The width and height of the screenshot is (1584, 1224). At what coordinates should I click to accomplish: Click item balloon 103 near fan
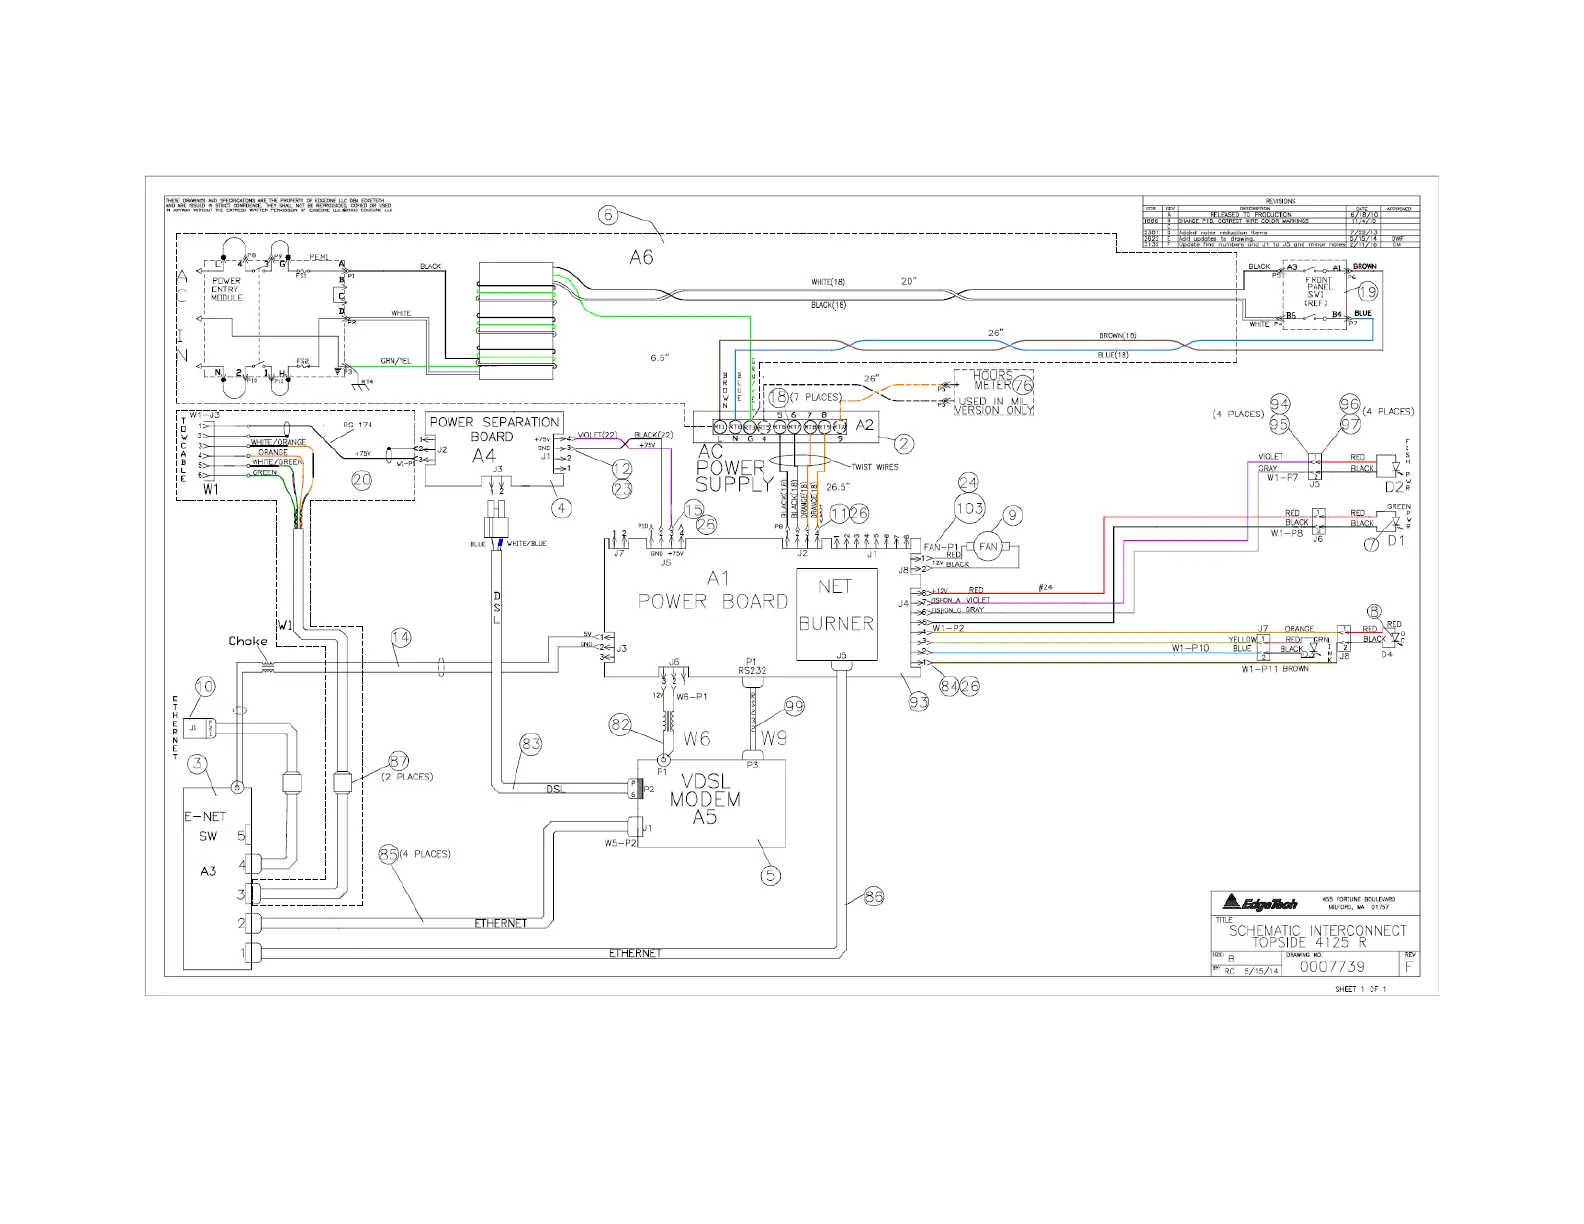[969, 508]
